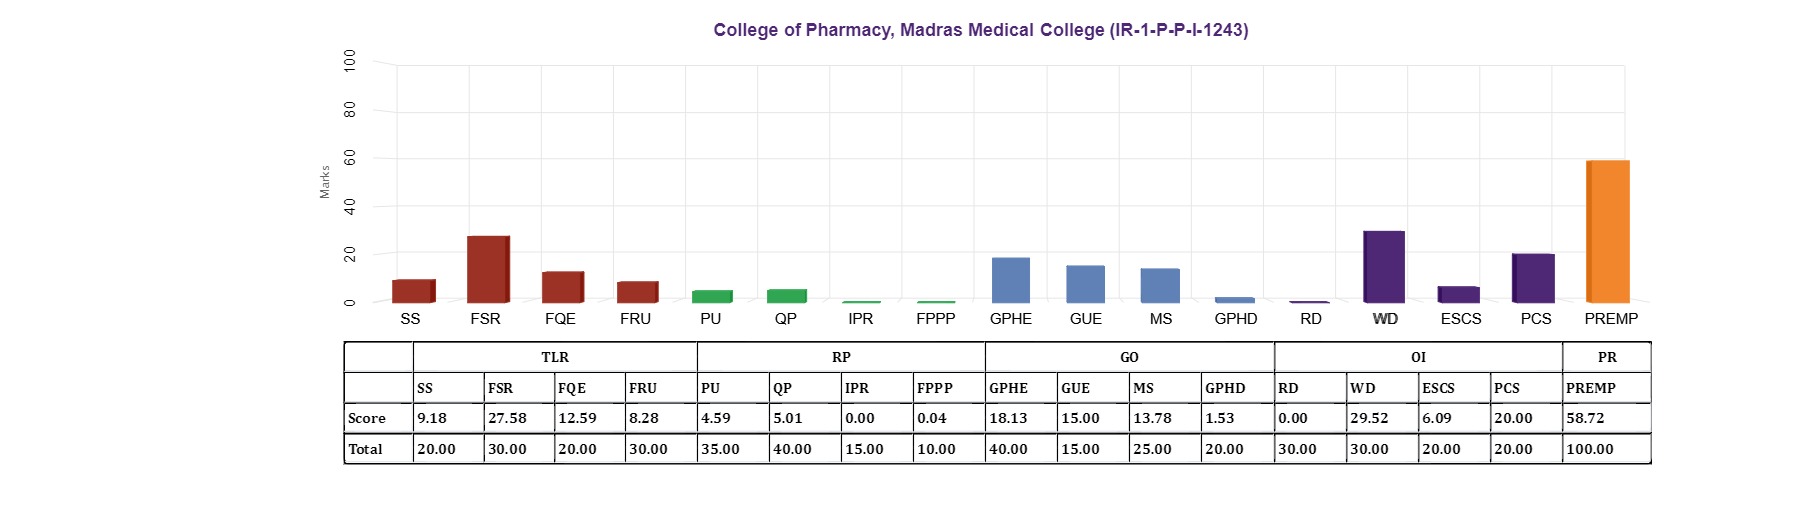The width and height of the screenshot is (1813, 511).
Task: Click the ESCS axis label
Action: tap(1460, 319)
